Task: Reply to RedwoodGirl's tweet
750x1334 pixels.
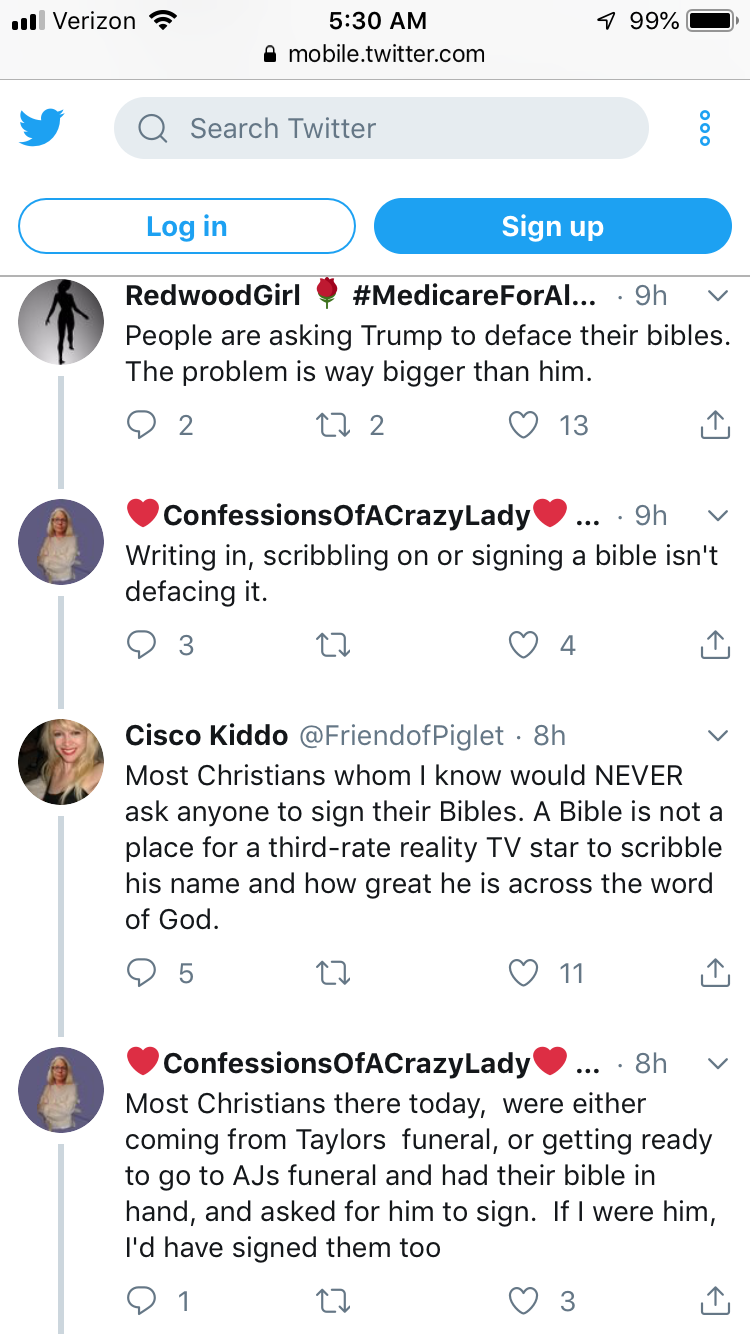Action: (142, 426)
